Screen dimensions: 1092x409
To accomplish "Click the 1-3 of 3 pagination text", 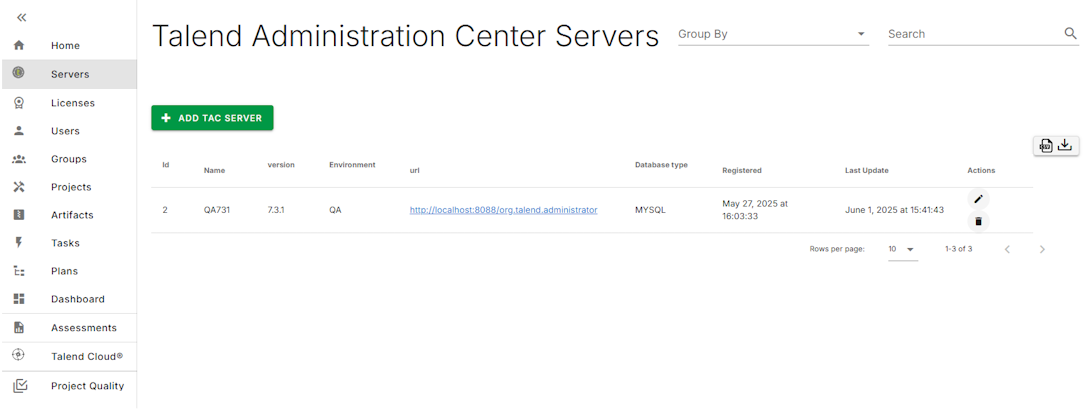I will pos(959,249).
